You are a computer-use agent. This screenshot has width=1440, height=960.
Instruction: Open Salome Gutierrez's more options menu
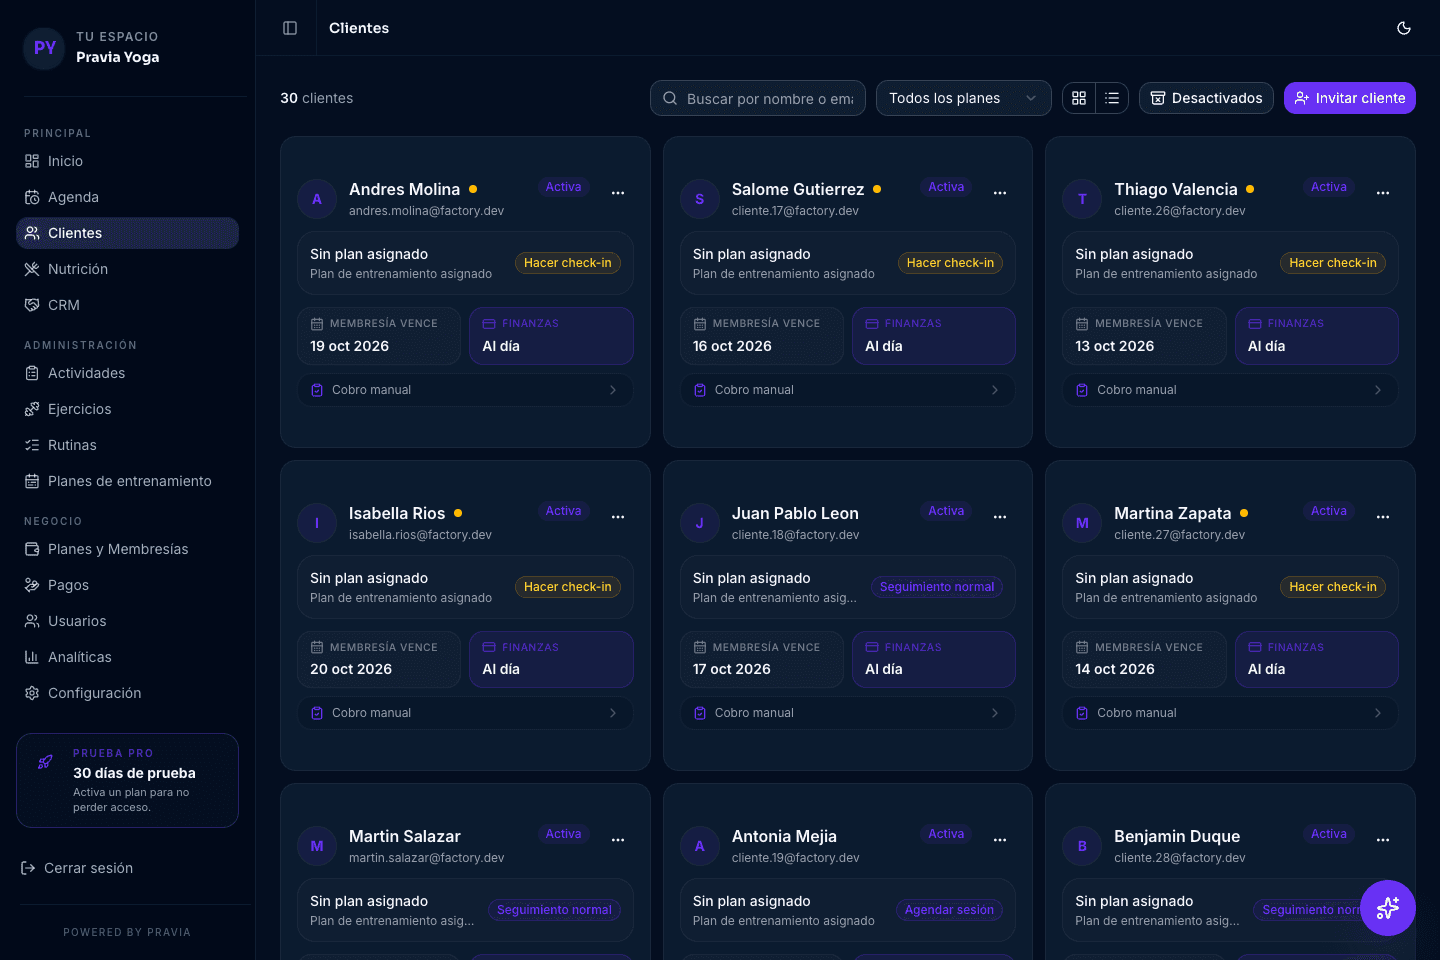1000,193
